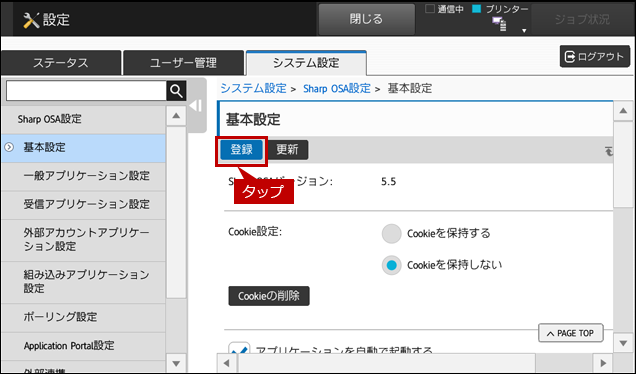Tap the 登録 button
The width and height of the screenshot is (636, 374).
[x=242, y=150]
